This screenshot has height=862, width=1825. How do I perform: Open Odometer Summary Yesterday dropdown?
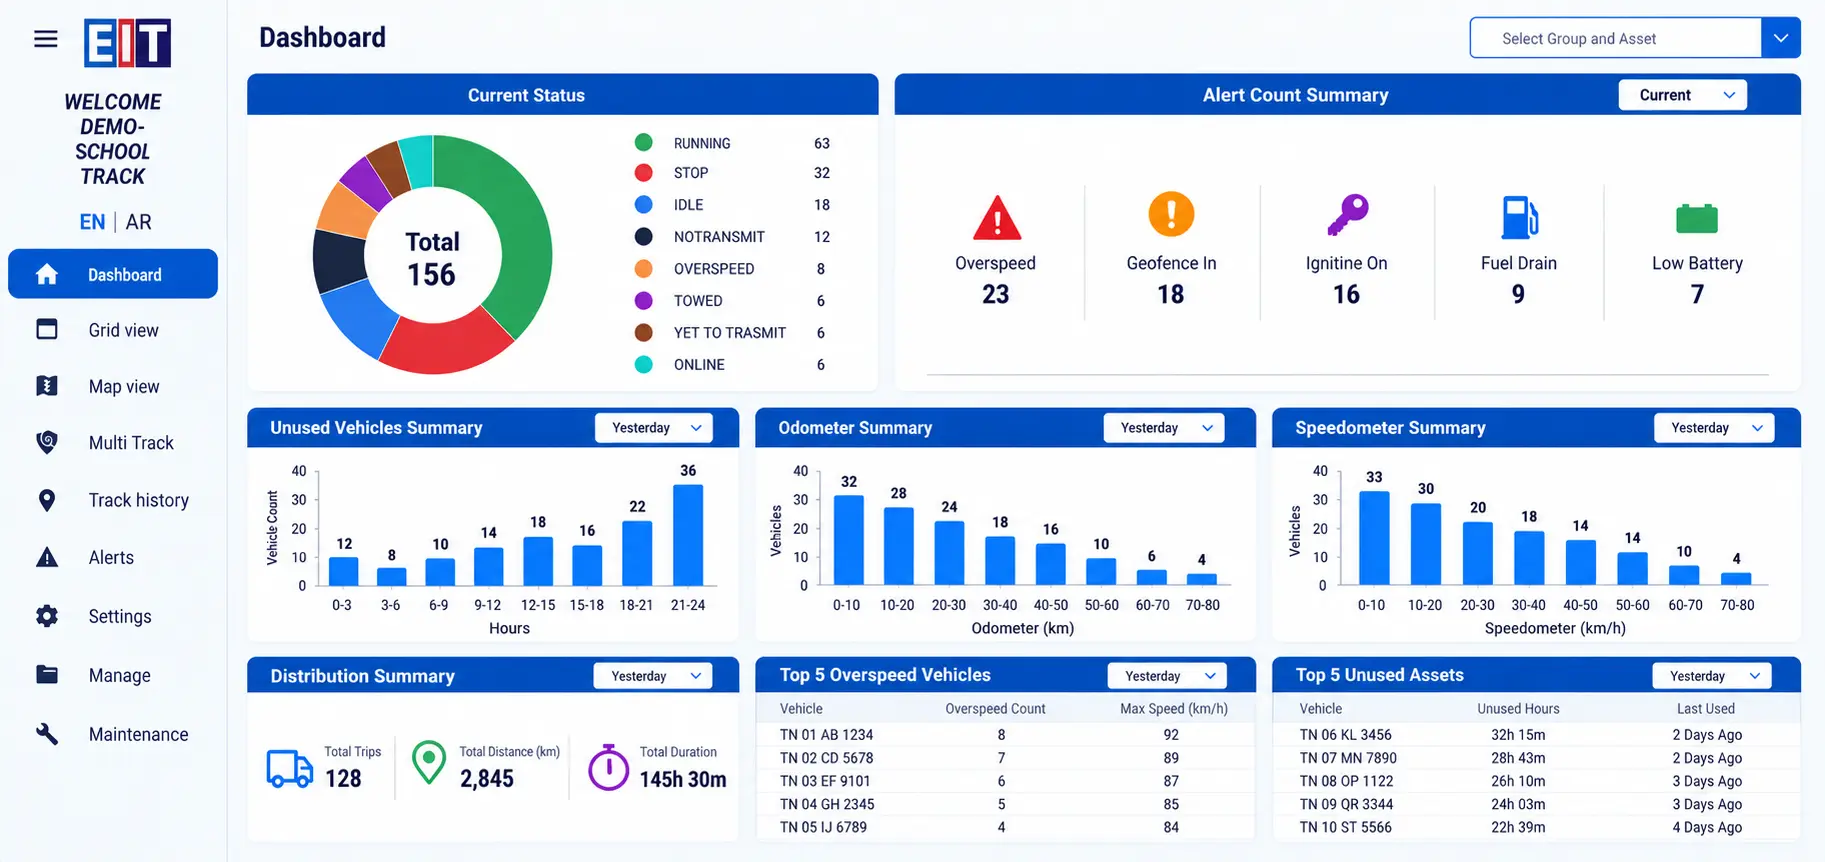point(1164,428)
